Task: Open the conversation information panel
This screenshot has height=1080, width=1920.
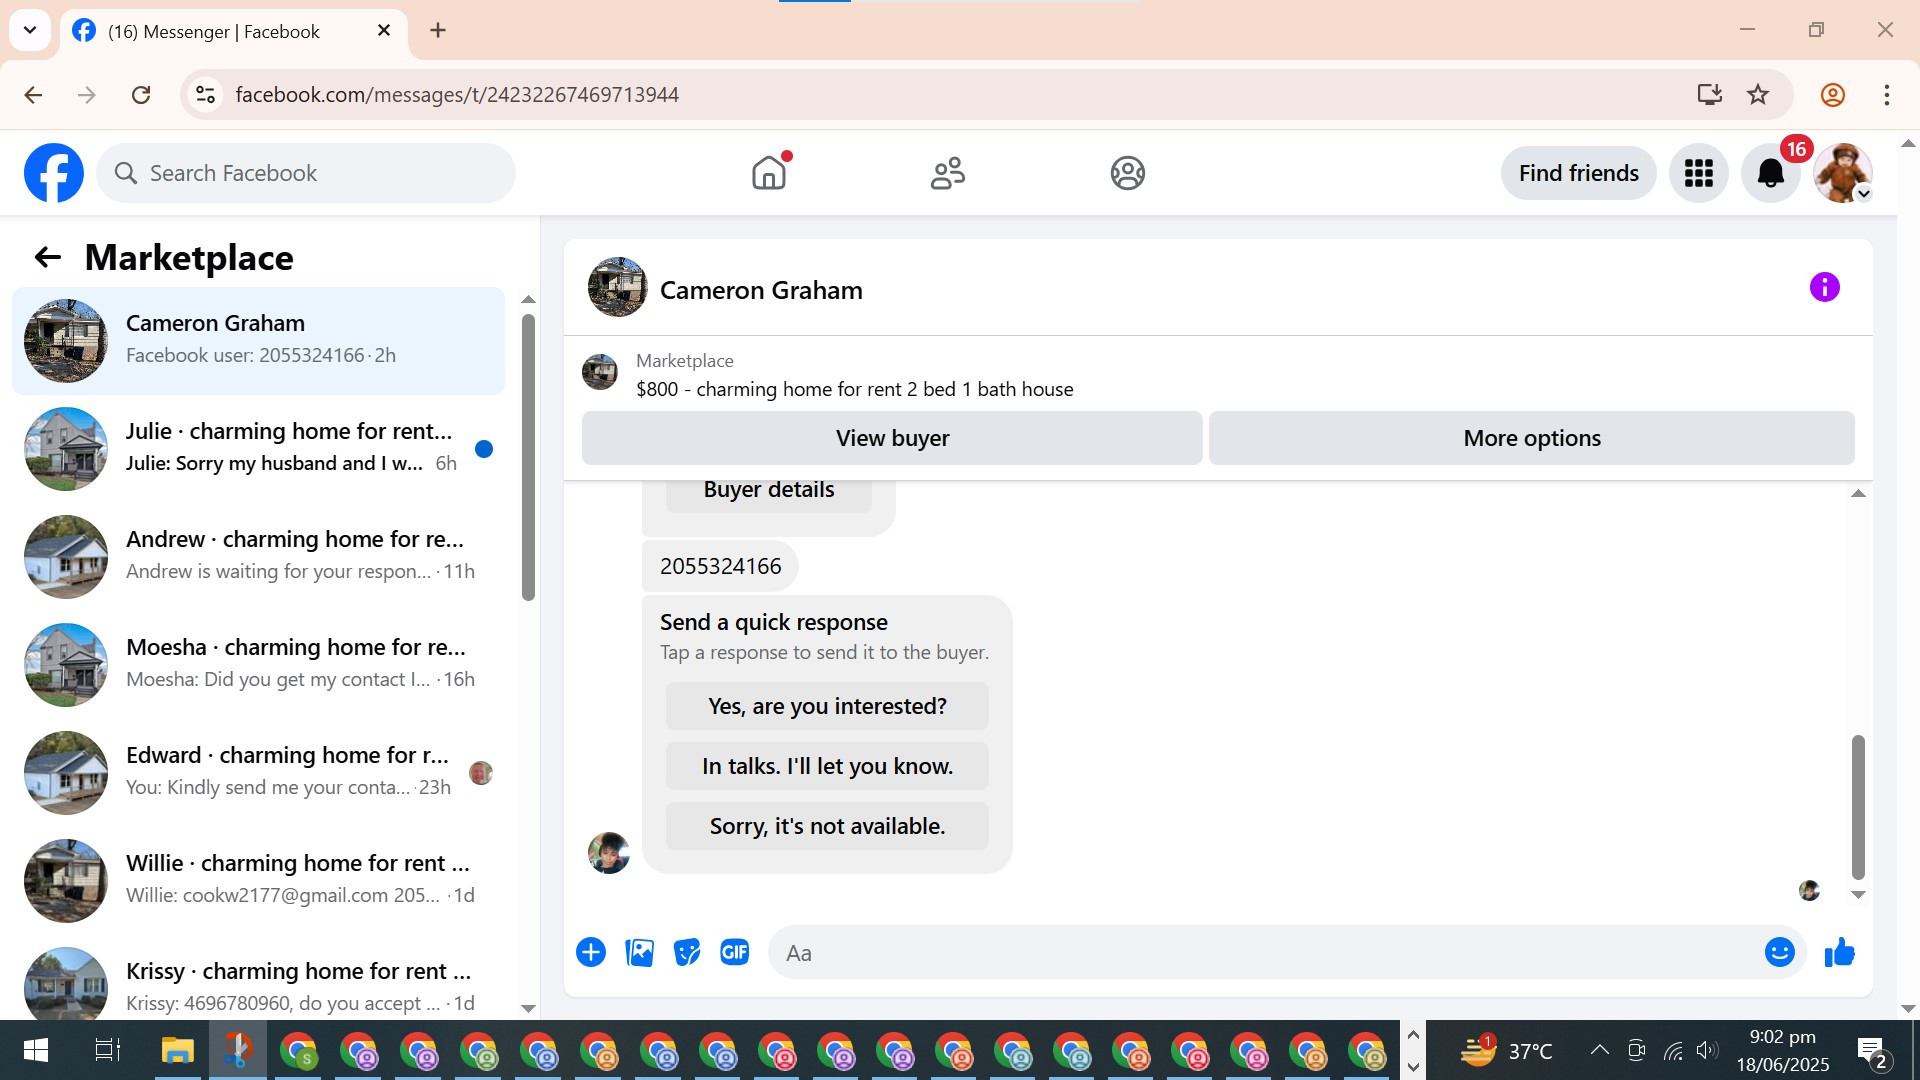Action: pos(1824,288)
